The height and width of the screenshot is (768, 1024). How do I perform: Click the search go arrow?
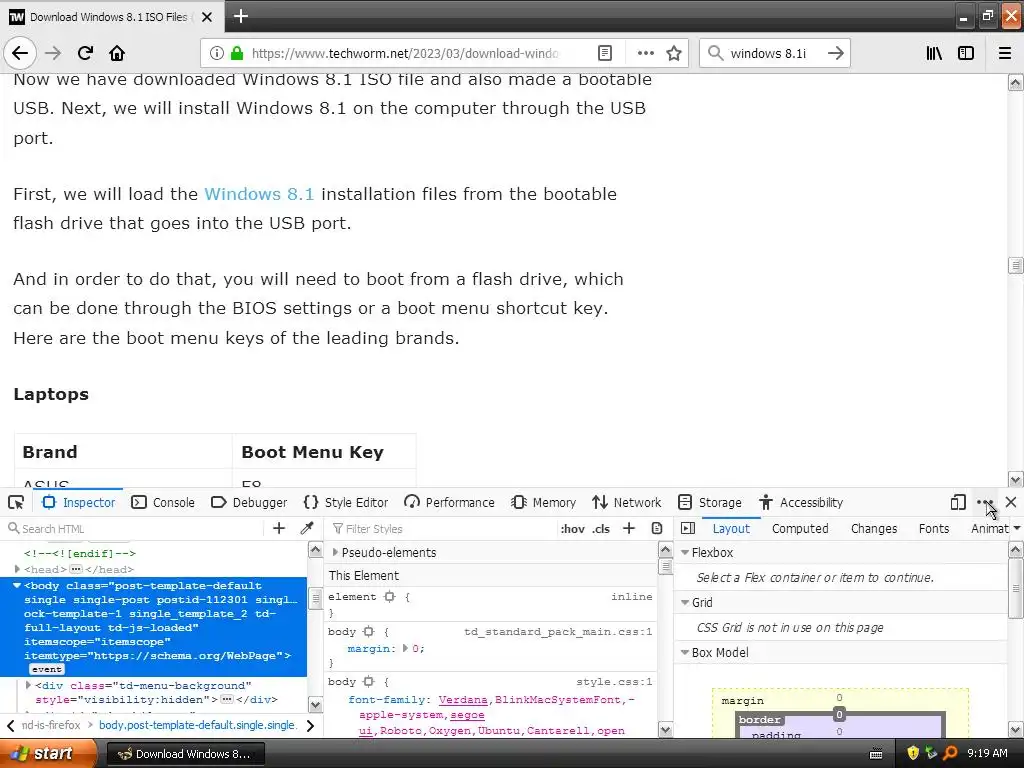[835, 53]
